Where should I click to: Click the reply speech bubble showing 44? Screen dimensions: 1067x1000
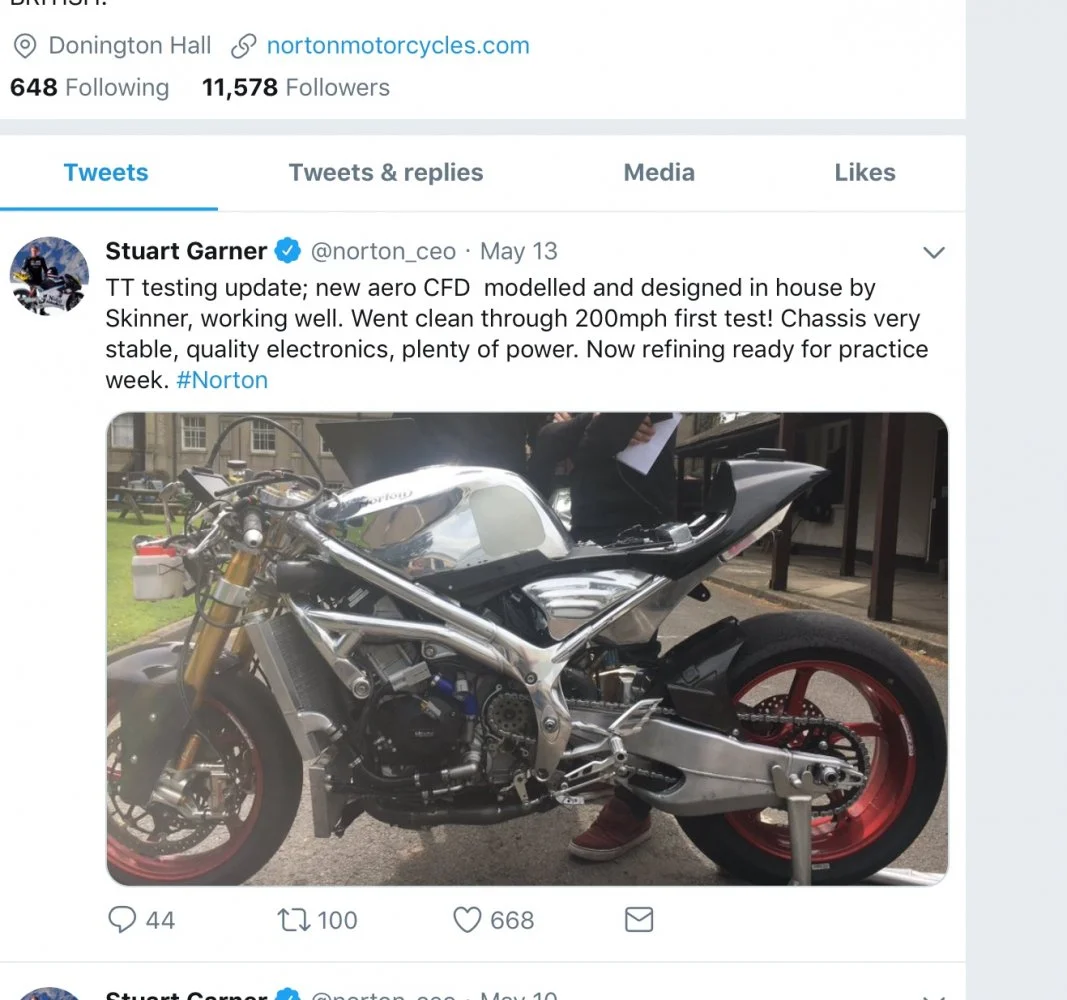click(122, 919)
